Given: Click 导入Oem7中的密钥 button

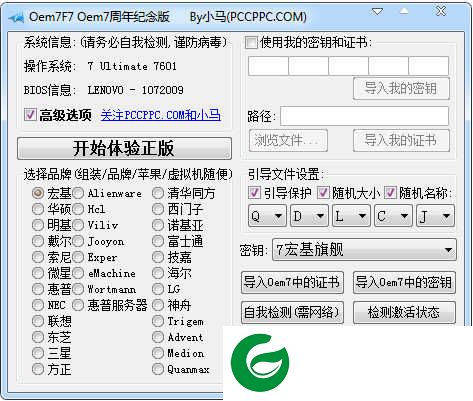Looking at the screenshot, I should tap(404, 283).
